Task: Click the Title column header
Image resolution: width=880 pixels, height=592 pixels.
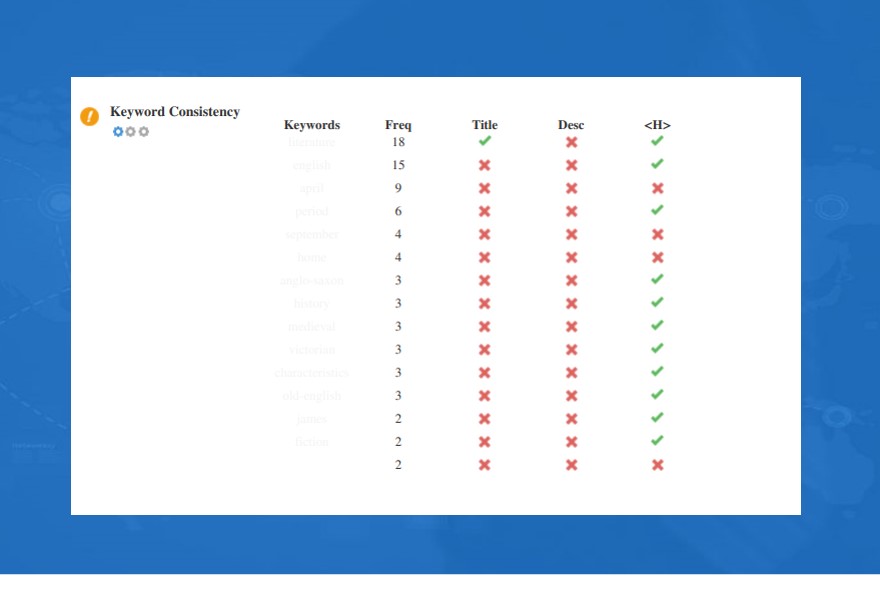Action: coord(485,125)
